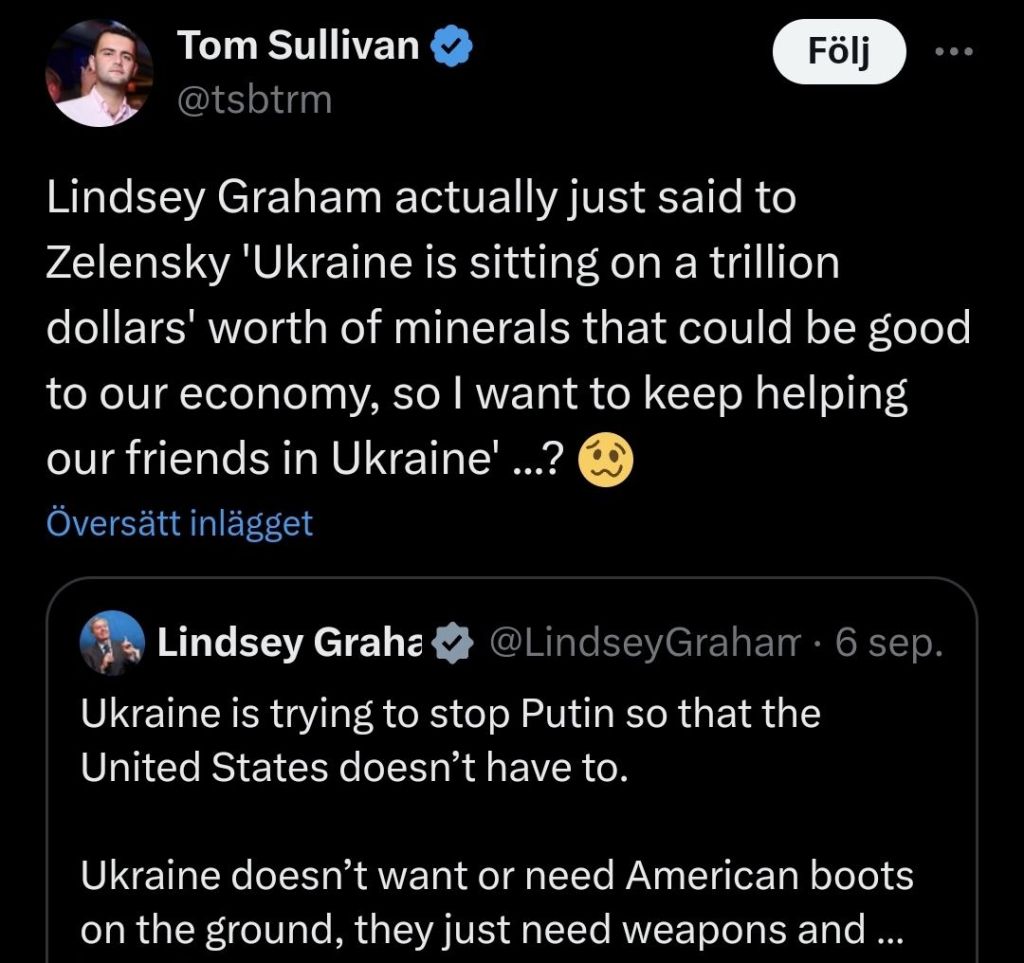The image size is (1024, 963).
Task: Click the Översätt inlägget translate link
Action: tap(180, 523)
